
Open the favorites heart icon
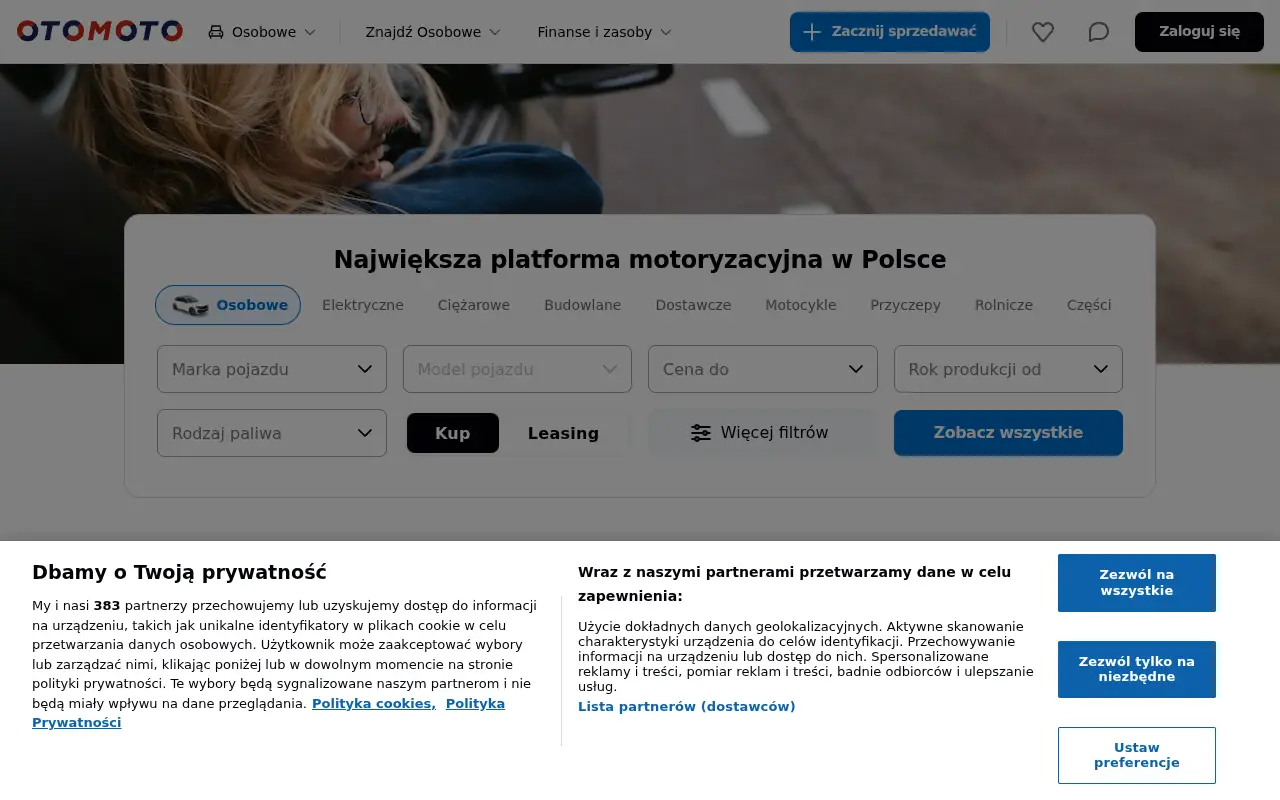click(1043, 32)
